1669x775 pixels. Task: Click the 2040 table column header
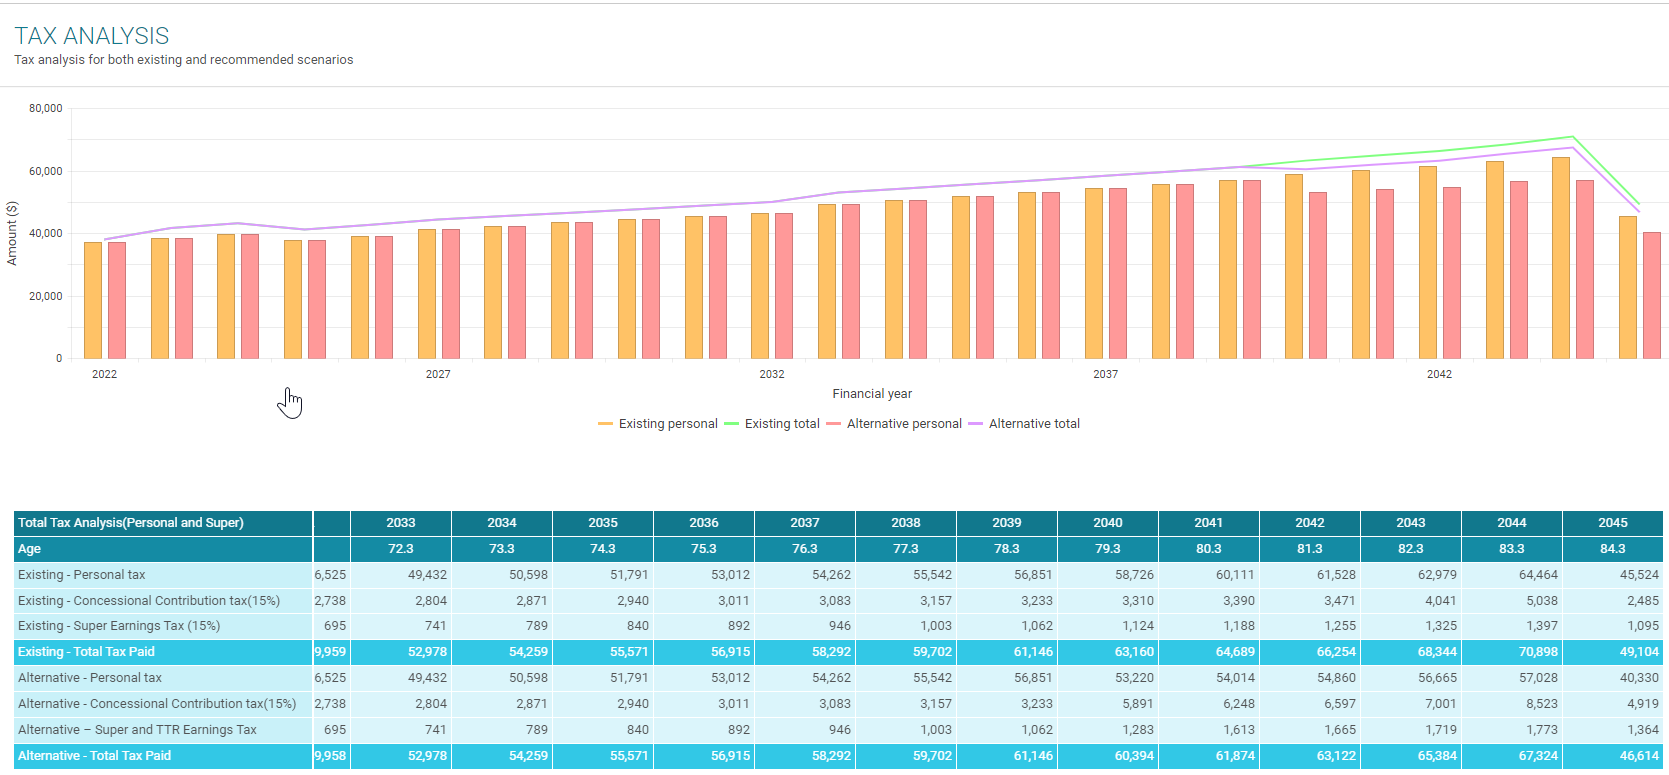click(x=1108, y=523)
